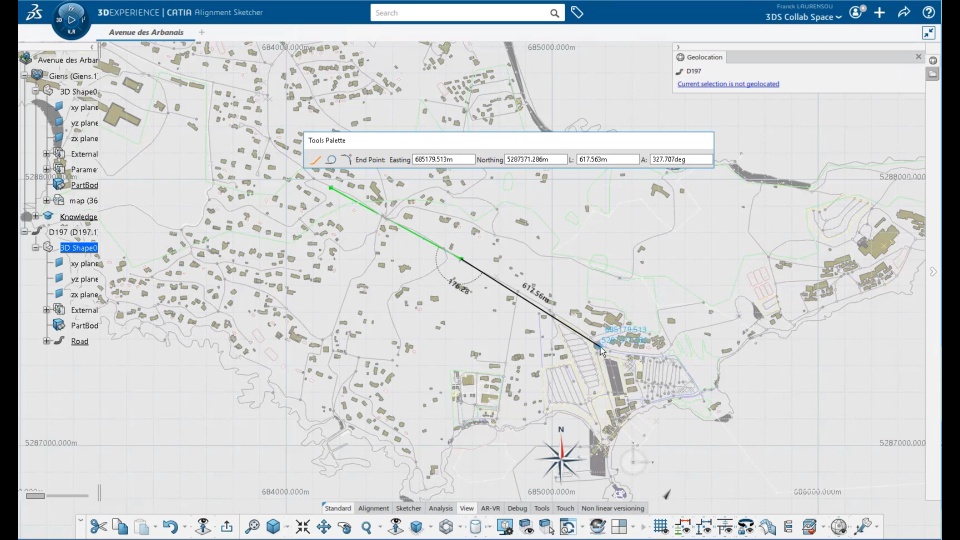960x540 pixels.
Task: Select the Zoom magnifier tool
Action: click(x=366, y=527)
